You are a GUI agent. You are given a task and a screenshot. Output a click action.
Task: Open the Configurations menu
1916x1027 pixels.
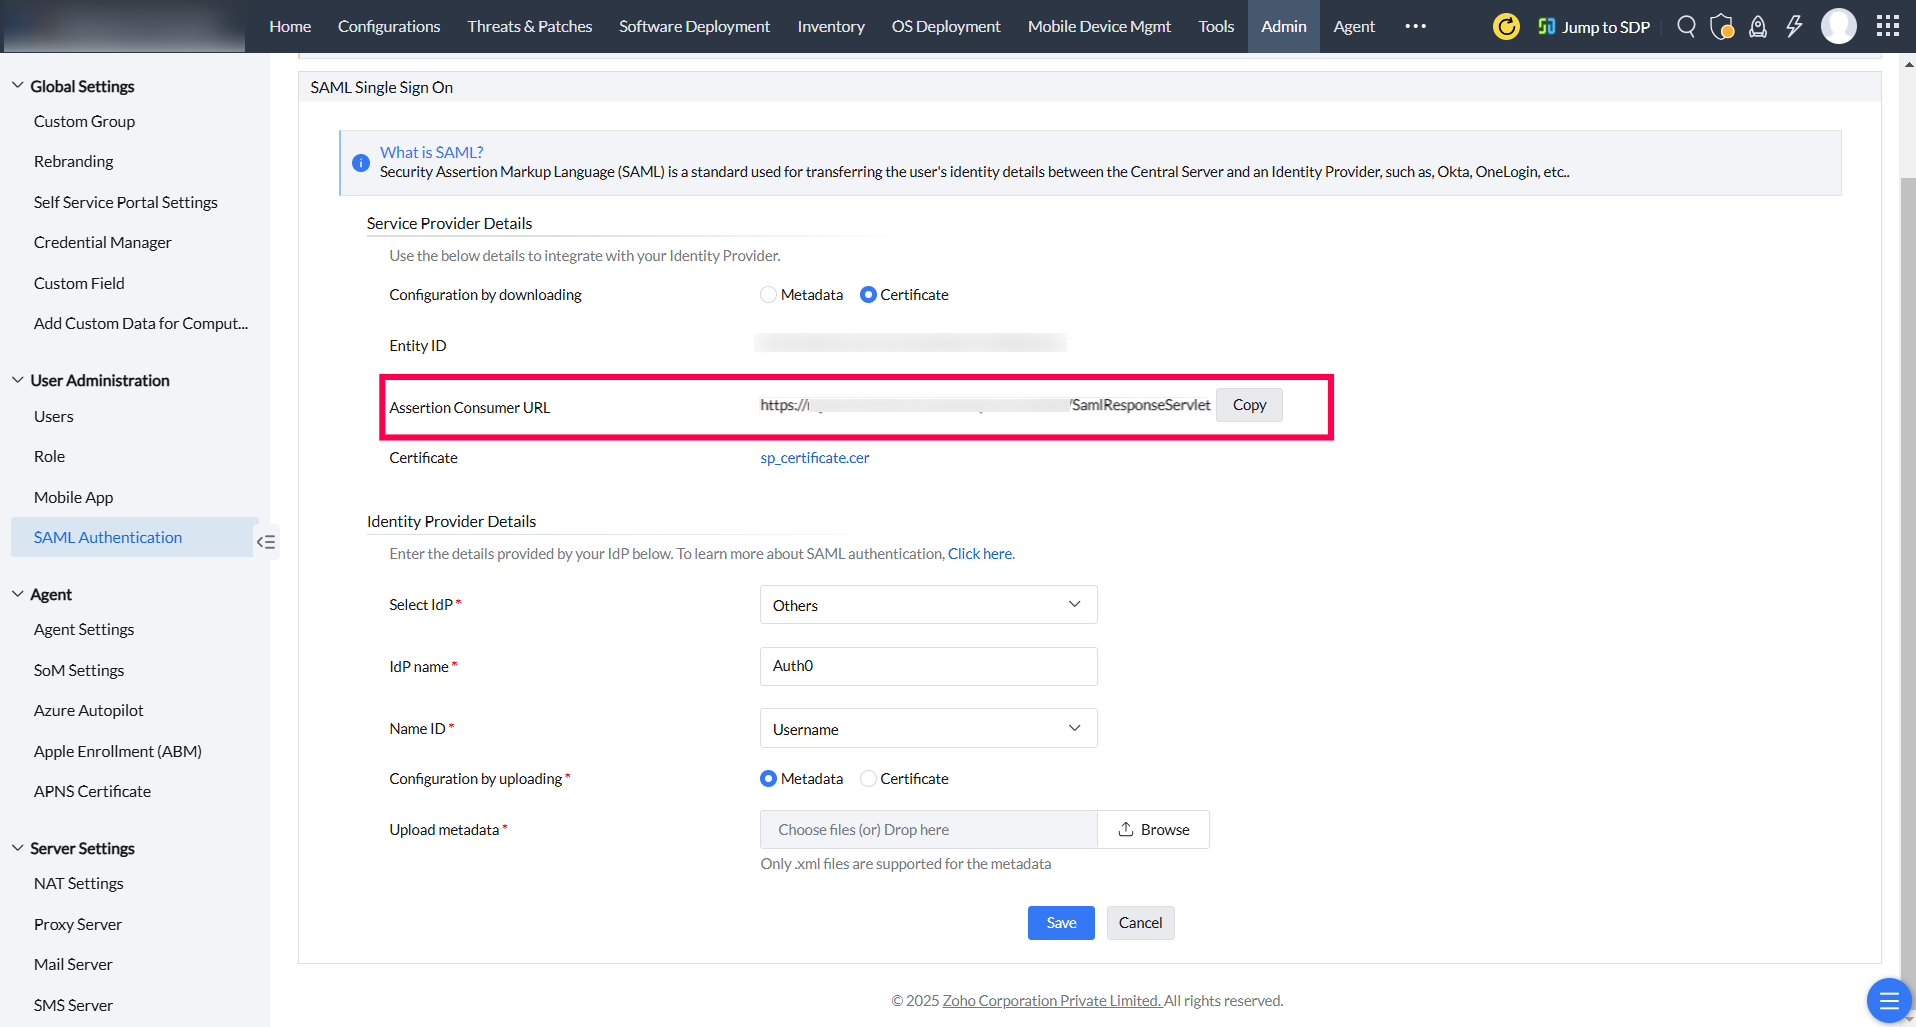pos(389,26)
